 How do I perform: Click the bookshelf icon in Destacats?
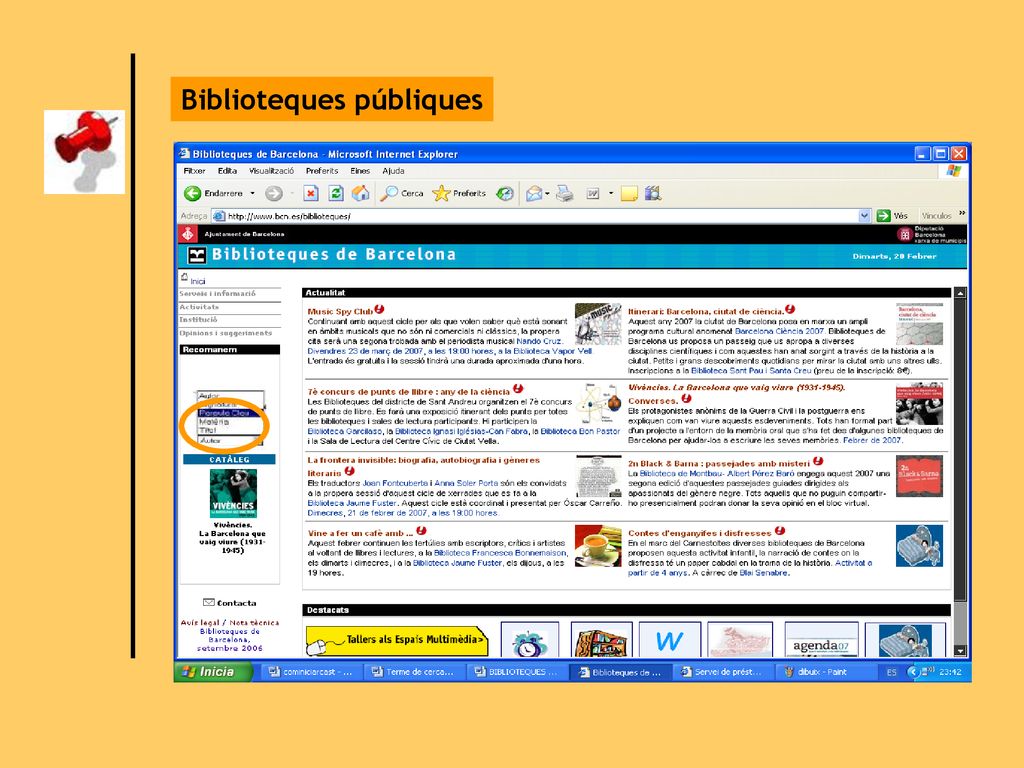click(601, 641)
